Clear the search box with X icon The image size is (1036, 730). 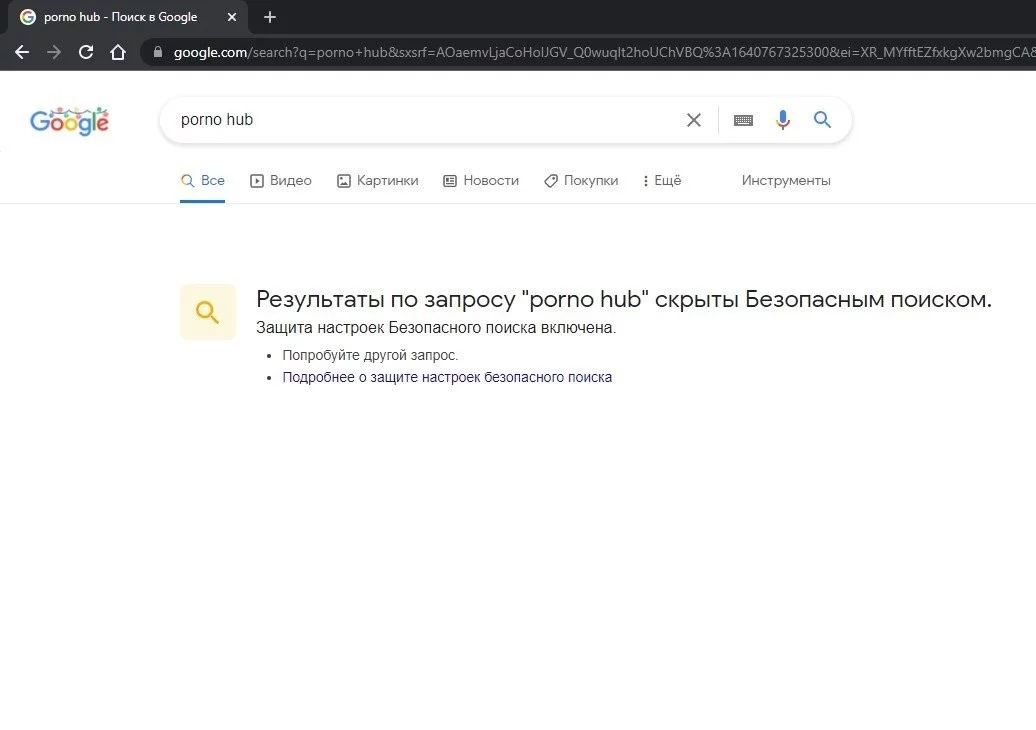pyautogui.click(x=694, y=120)
